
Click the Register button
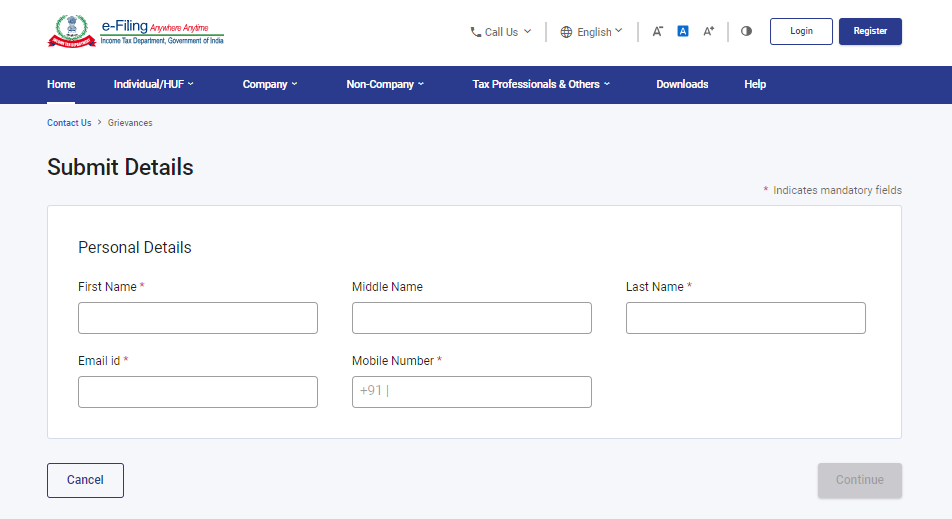point(870,31)
